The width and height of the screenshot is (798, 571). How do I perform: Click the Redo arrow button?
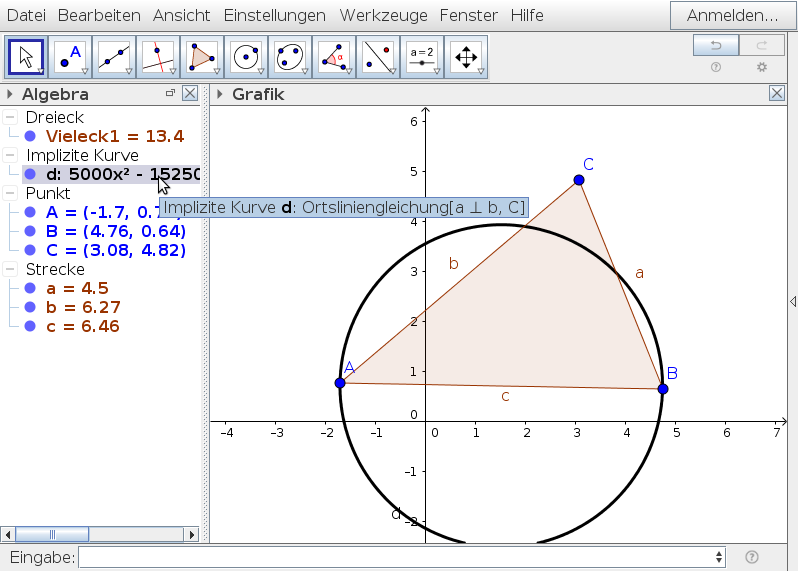[762, 45]
